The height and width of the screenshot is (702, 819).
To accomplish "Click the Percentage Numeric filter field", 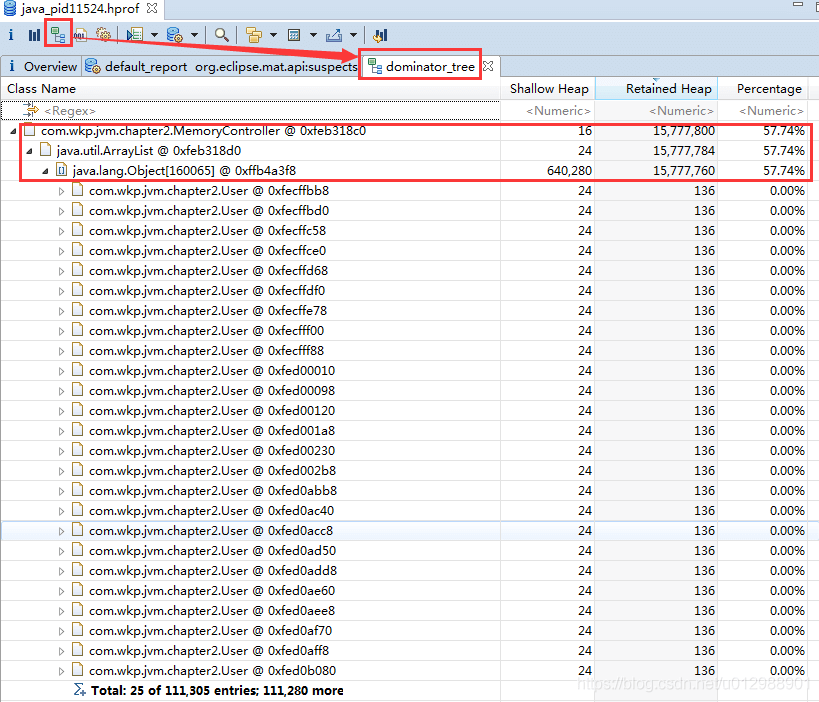I will click(763, 111).
